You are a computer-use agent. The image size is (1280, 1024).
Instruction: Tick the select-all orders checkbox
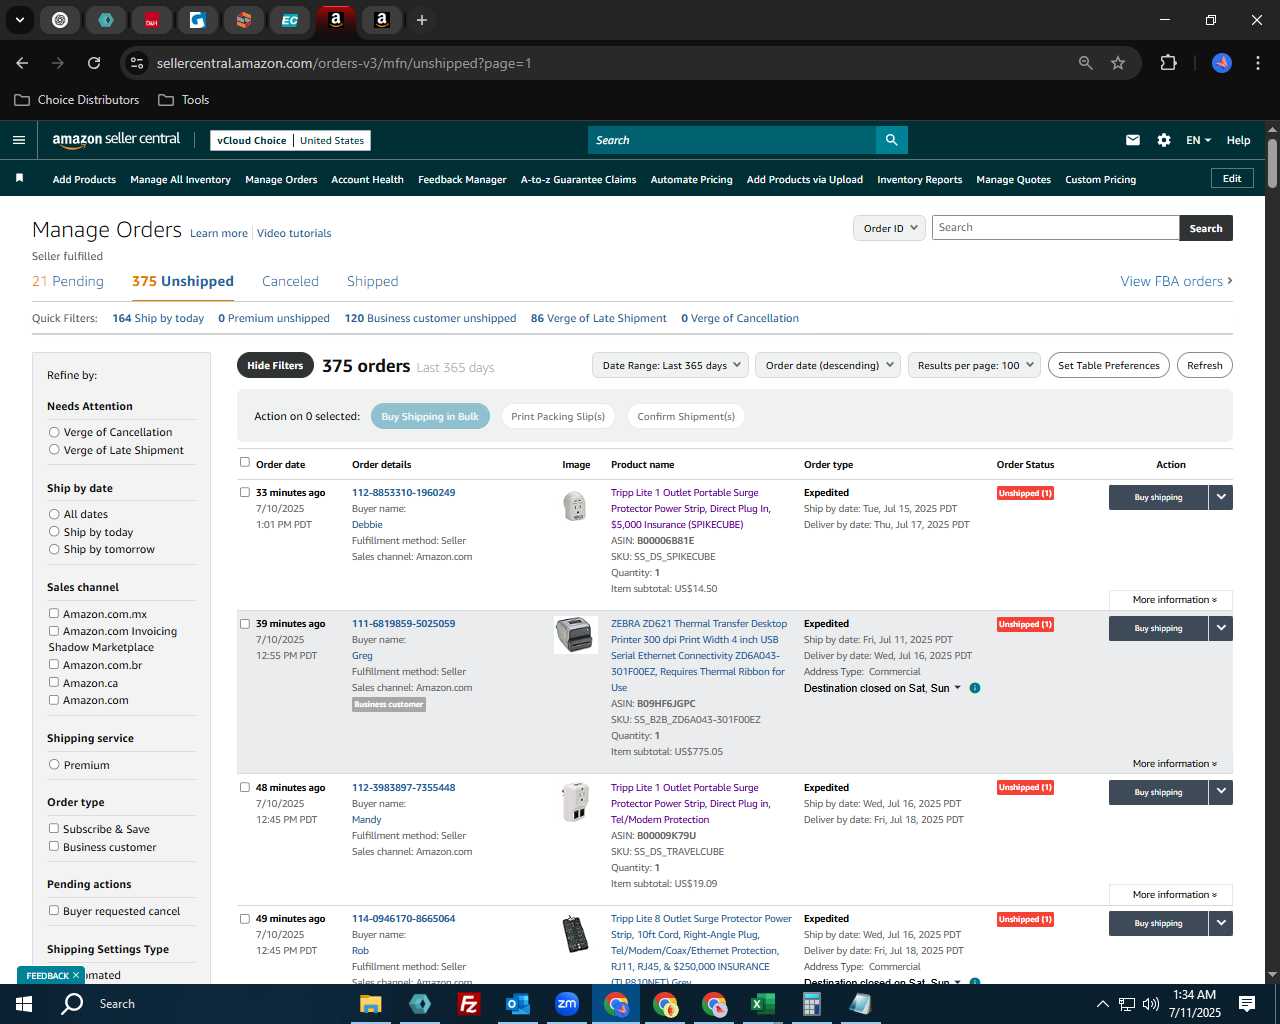point(245,462)
